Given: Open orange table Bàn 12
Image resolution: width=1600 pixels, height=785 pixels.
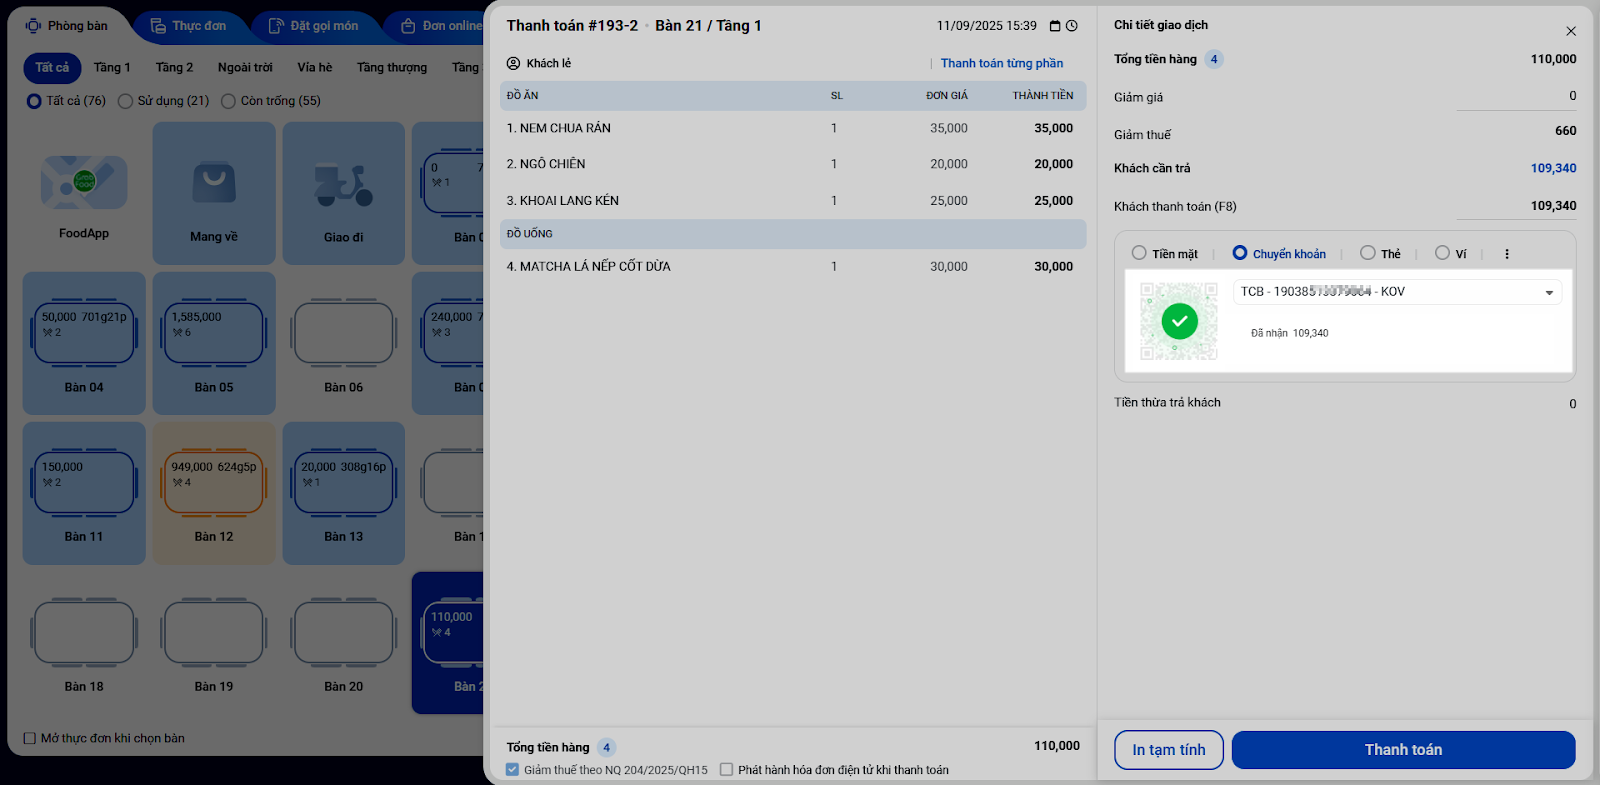Looking at the screenshot, I should [214, 493].
